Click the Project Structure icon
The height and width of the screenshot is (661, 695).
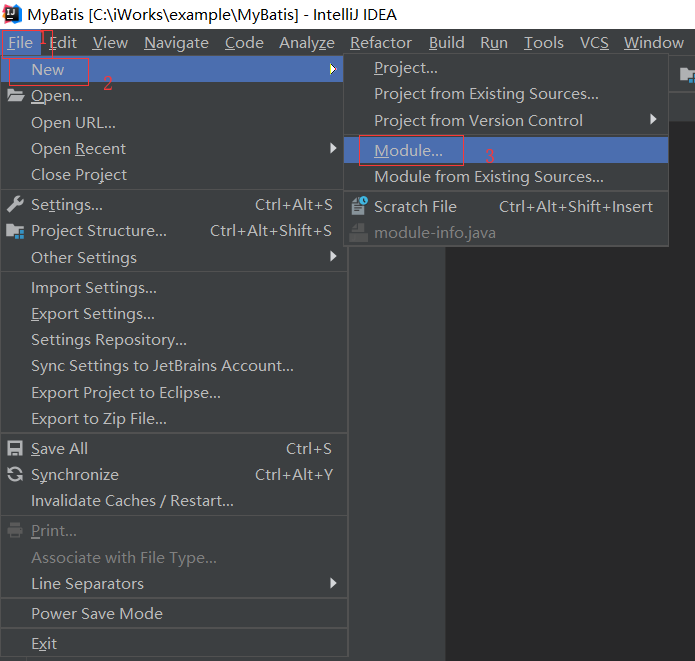coord(15,231)
